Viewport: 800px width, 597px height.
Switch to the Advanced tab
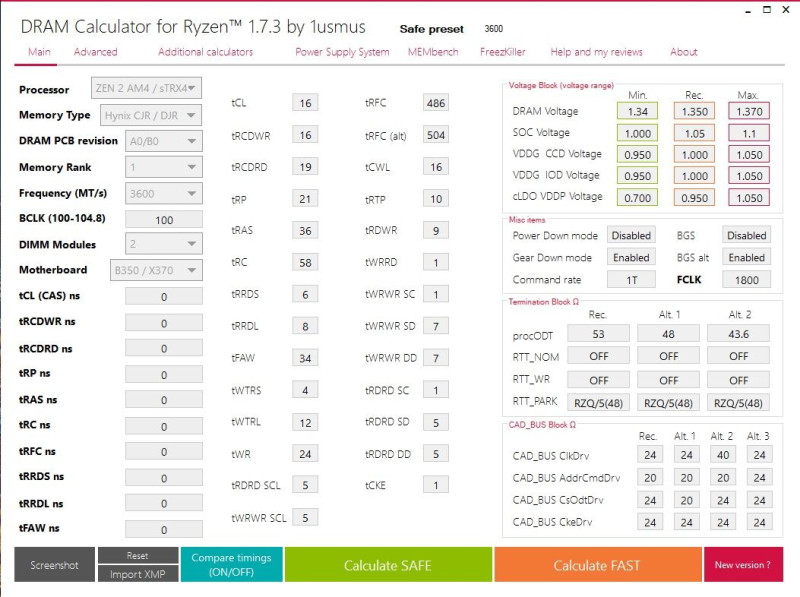95,52
